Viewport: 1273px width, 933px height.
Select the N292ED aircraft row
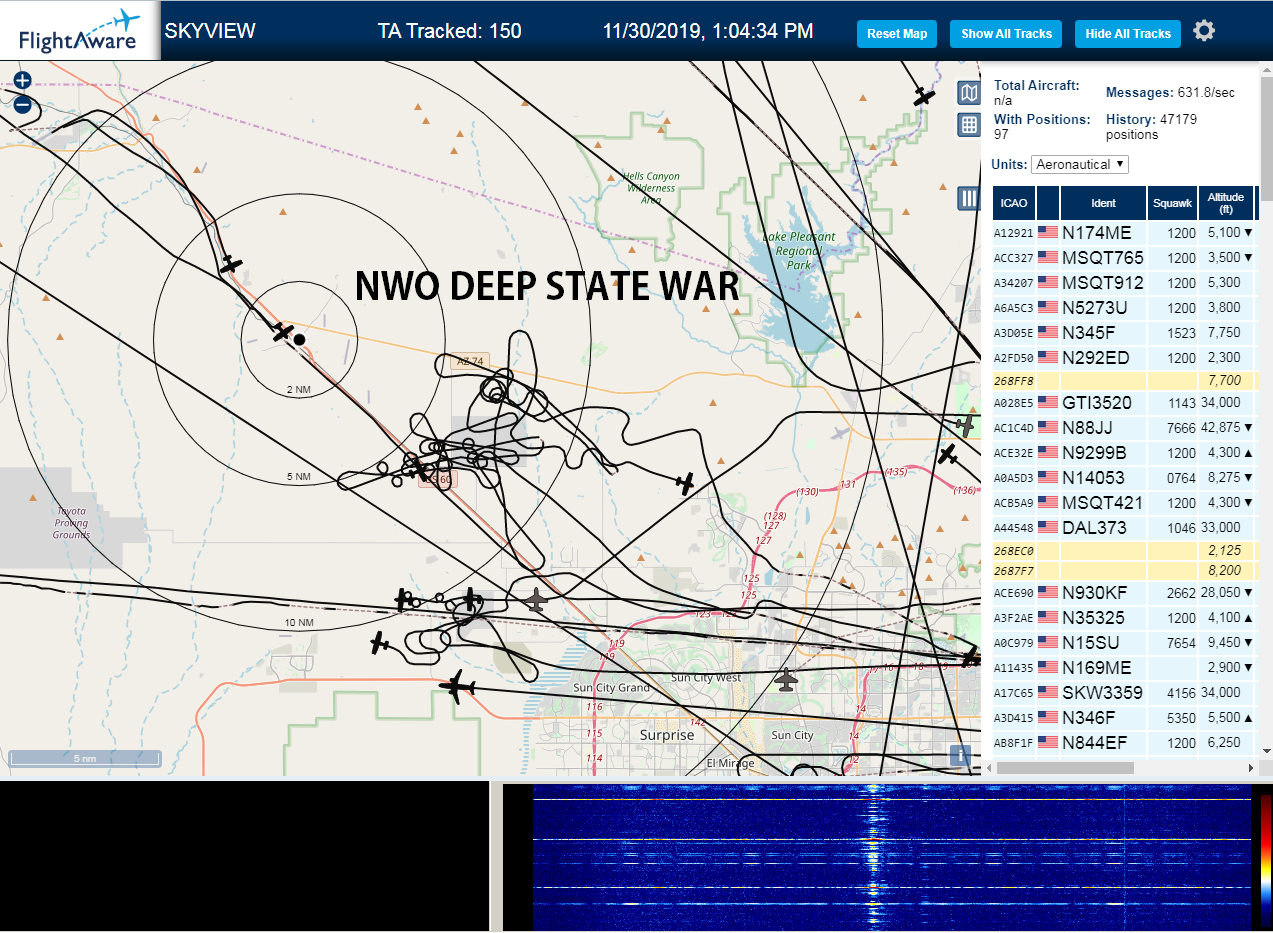[x=1125, y=358]
